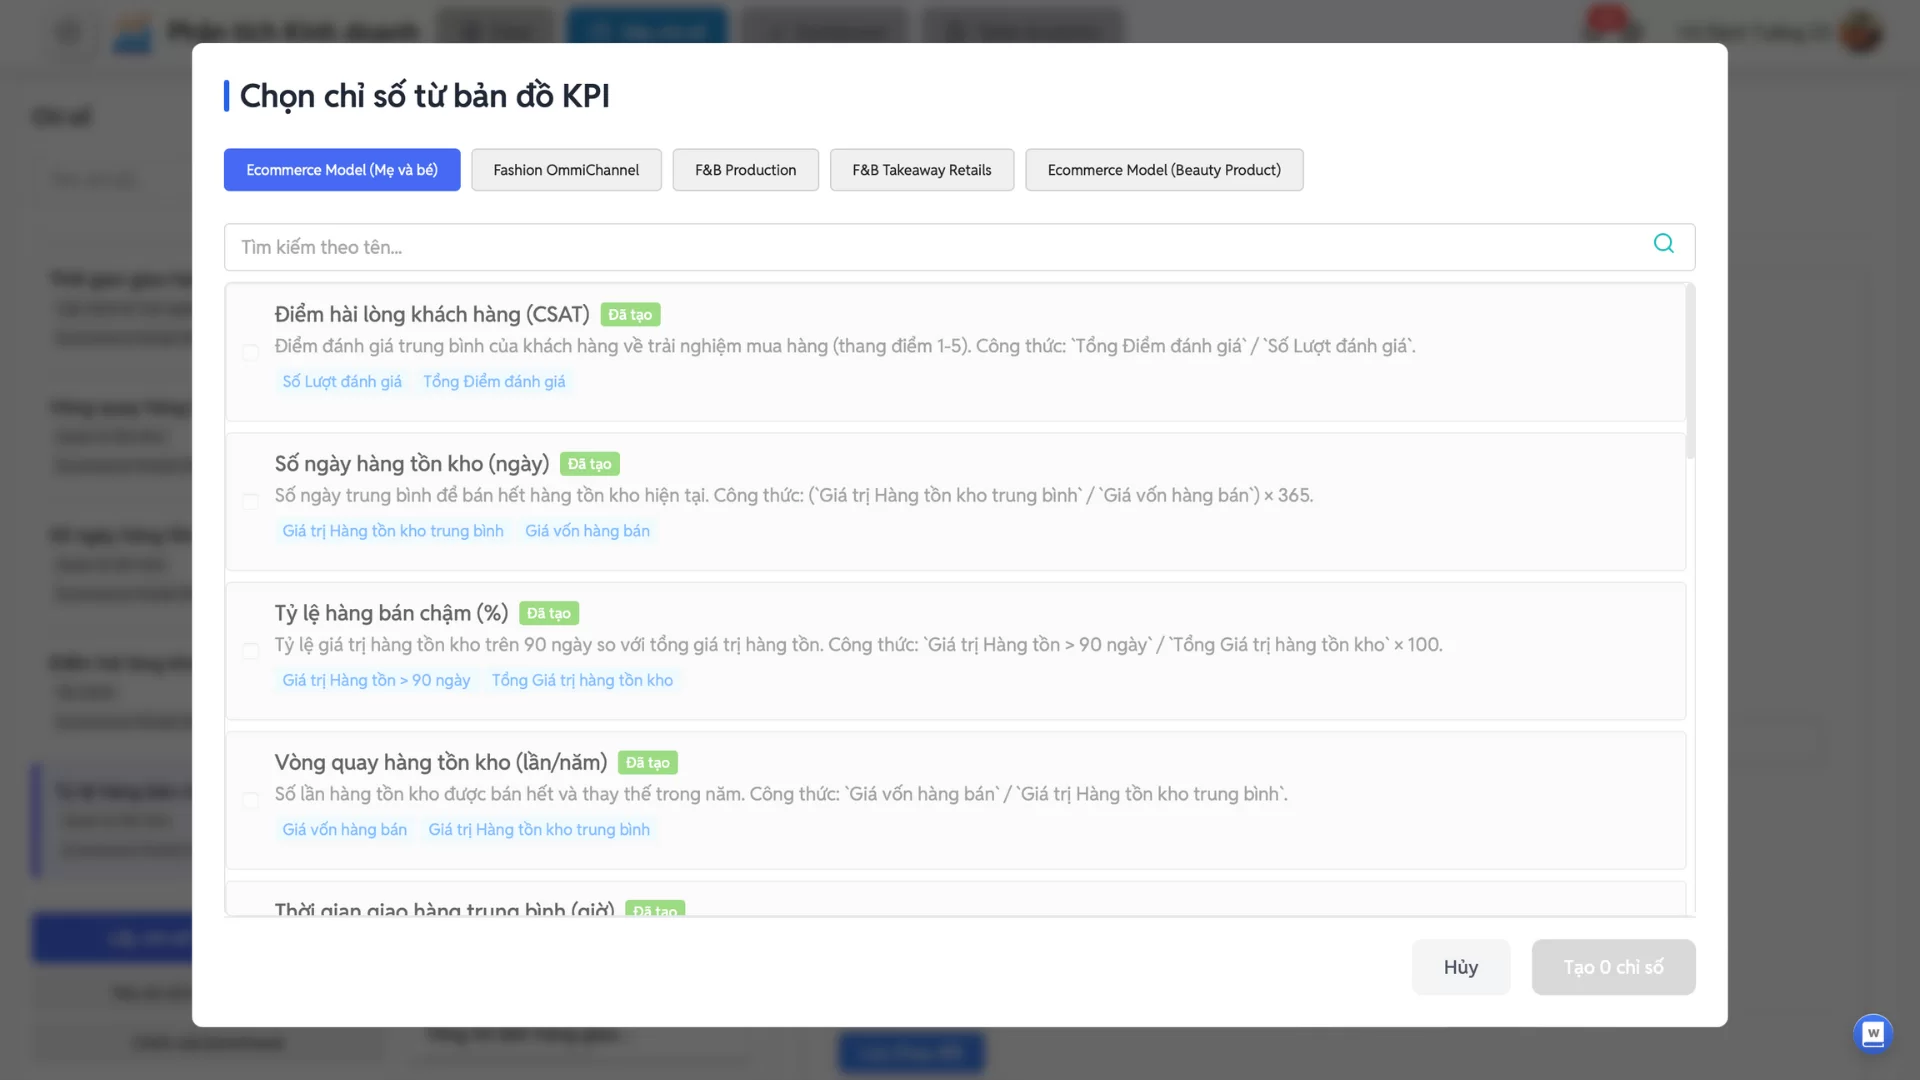Tick the Số ngày hàng tồn kho checkbox

click(251, 501)
